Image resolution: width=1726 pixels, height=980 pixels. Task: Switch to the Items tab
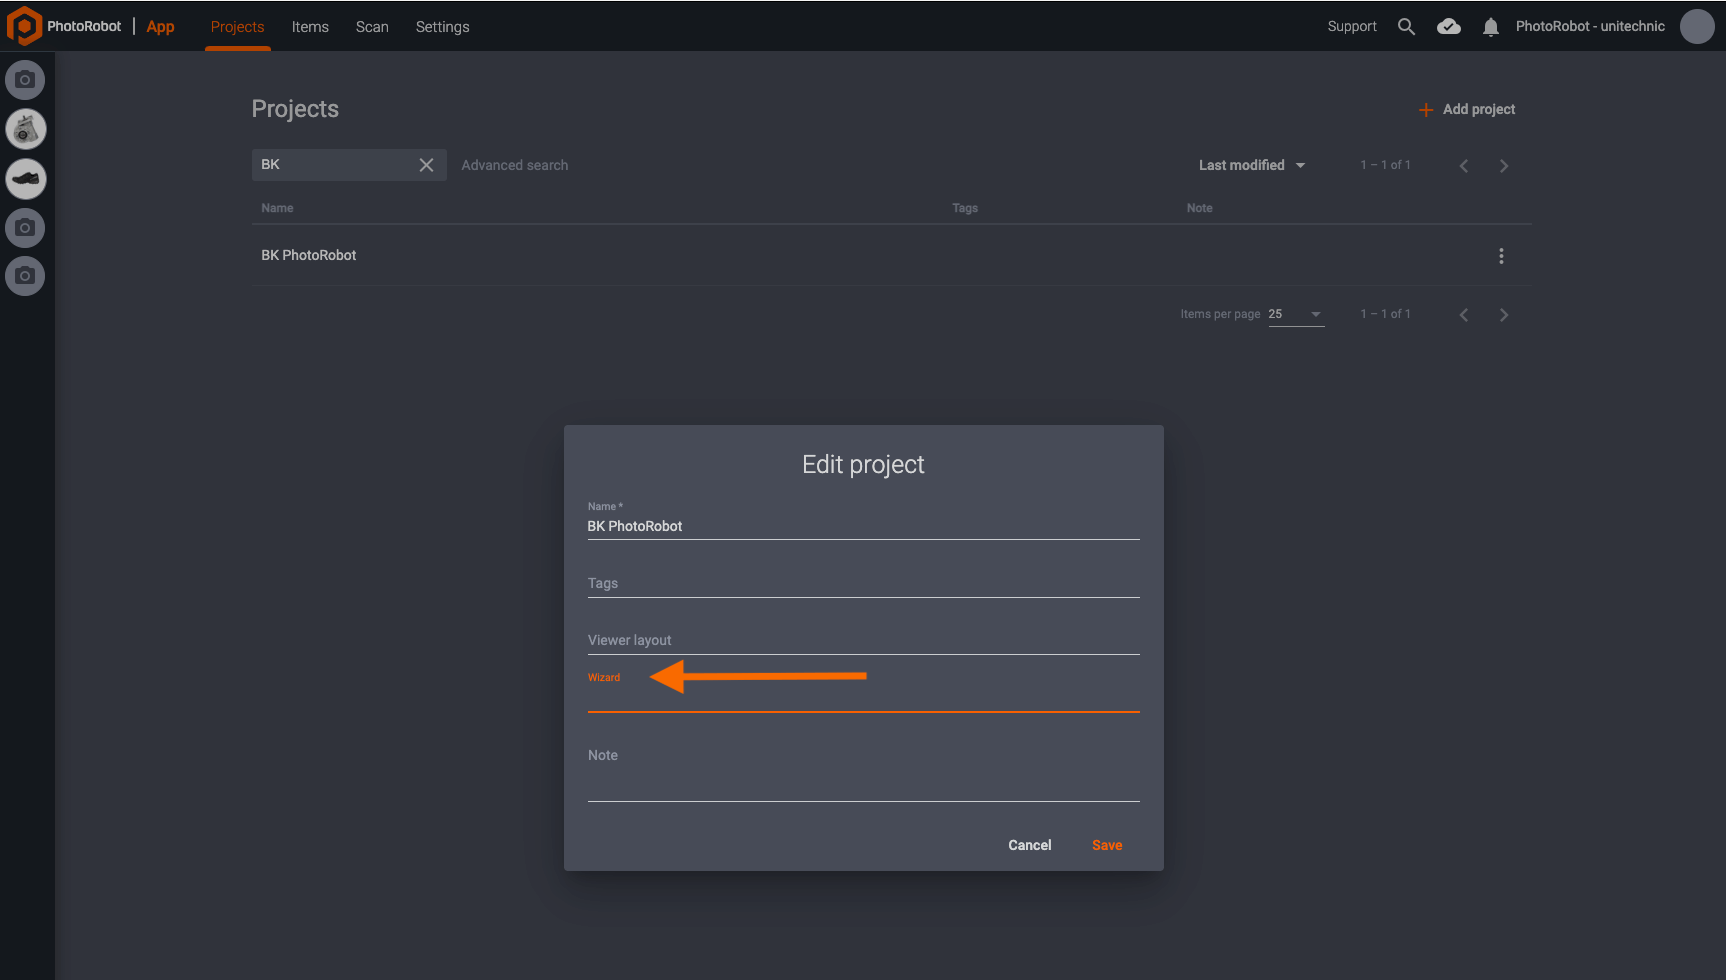coord(310,27)
